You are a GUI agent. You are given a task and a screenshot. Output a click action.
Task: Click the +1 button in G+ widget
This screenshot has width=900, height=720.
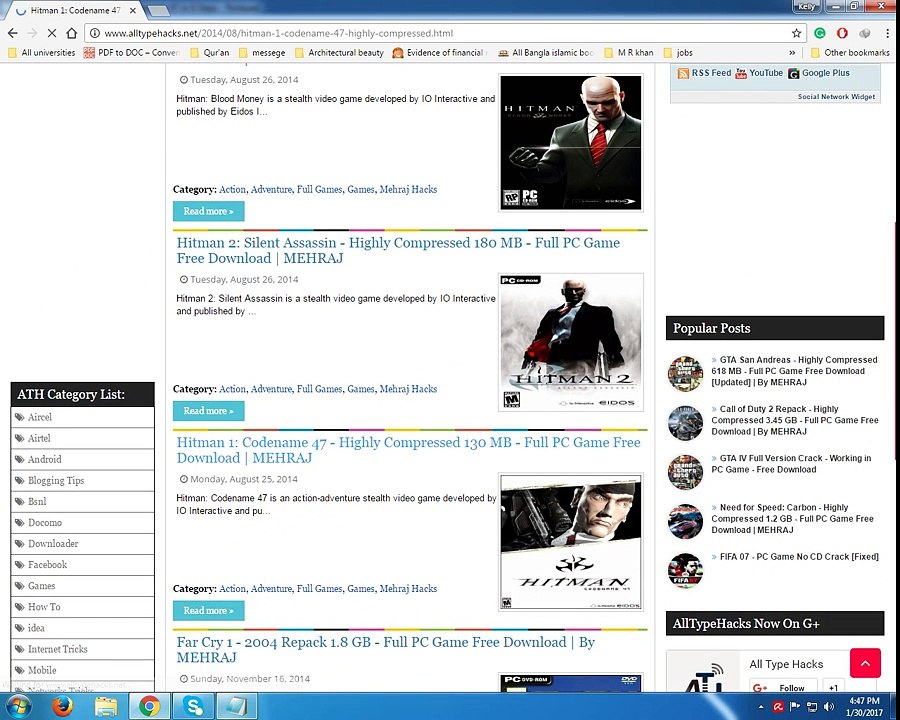tap(833, 687)
